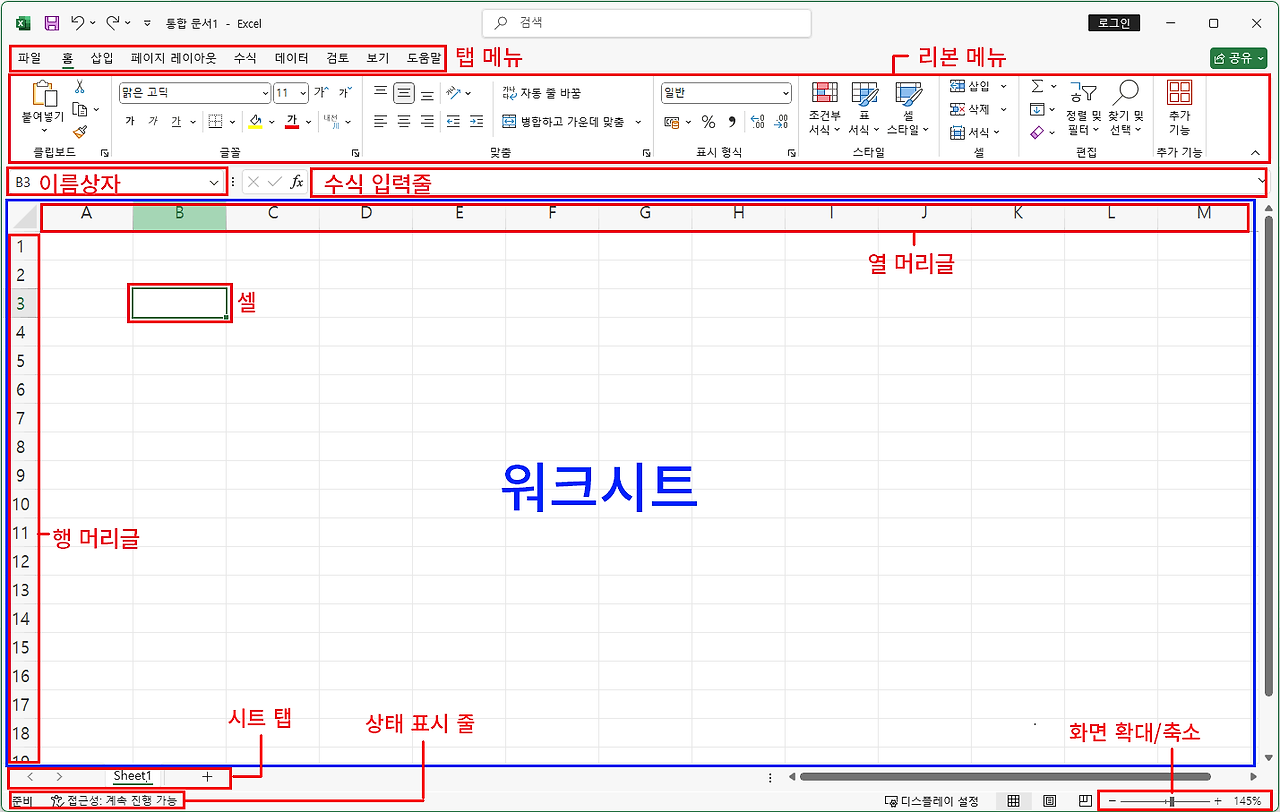The image size is (1280, 812).
Task: Click the Clear eraser icon
Action: click(x=1037, y=132)
